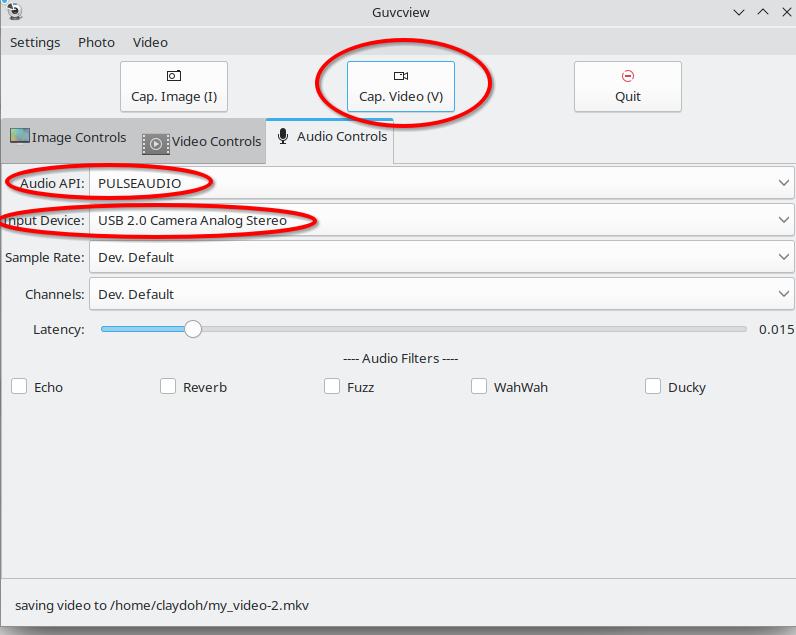Viewport: 796px width, 635px height.
Task: Enable the Fuzz filter checkbox
Action: pos(332,387)
